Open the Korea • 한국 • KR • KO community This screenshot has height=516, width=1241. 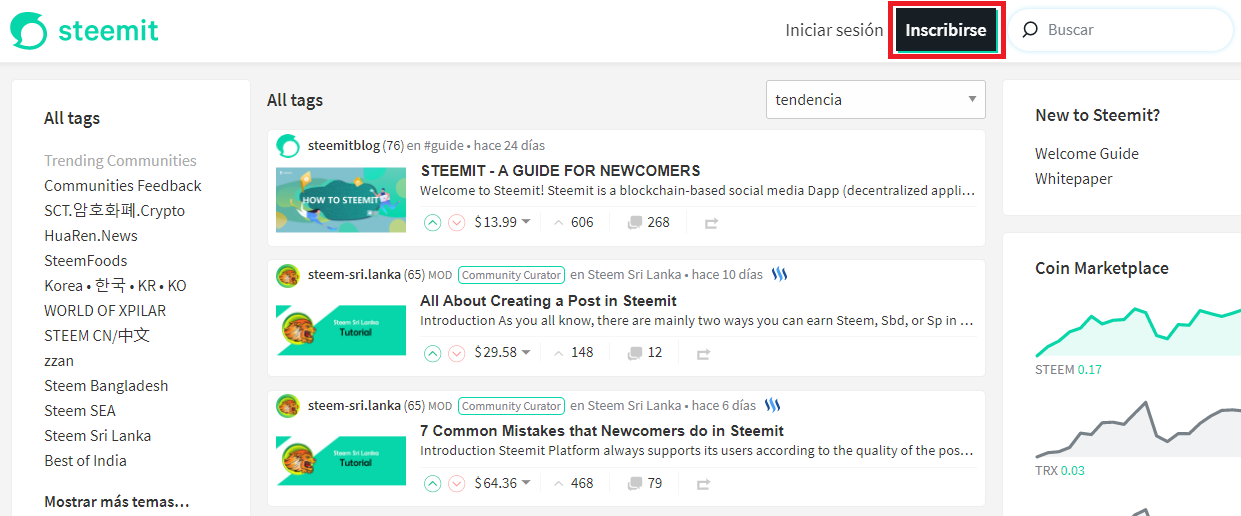point(115,286)
